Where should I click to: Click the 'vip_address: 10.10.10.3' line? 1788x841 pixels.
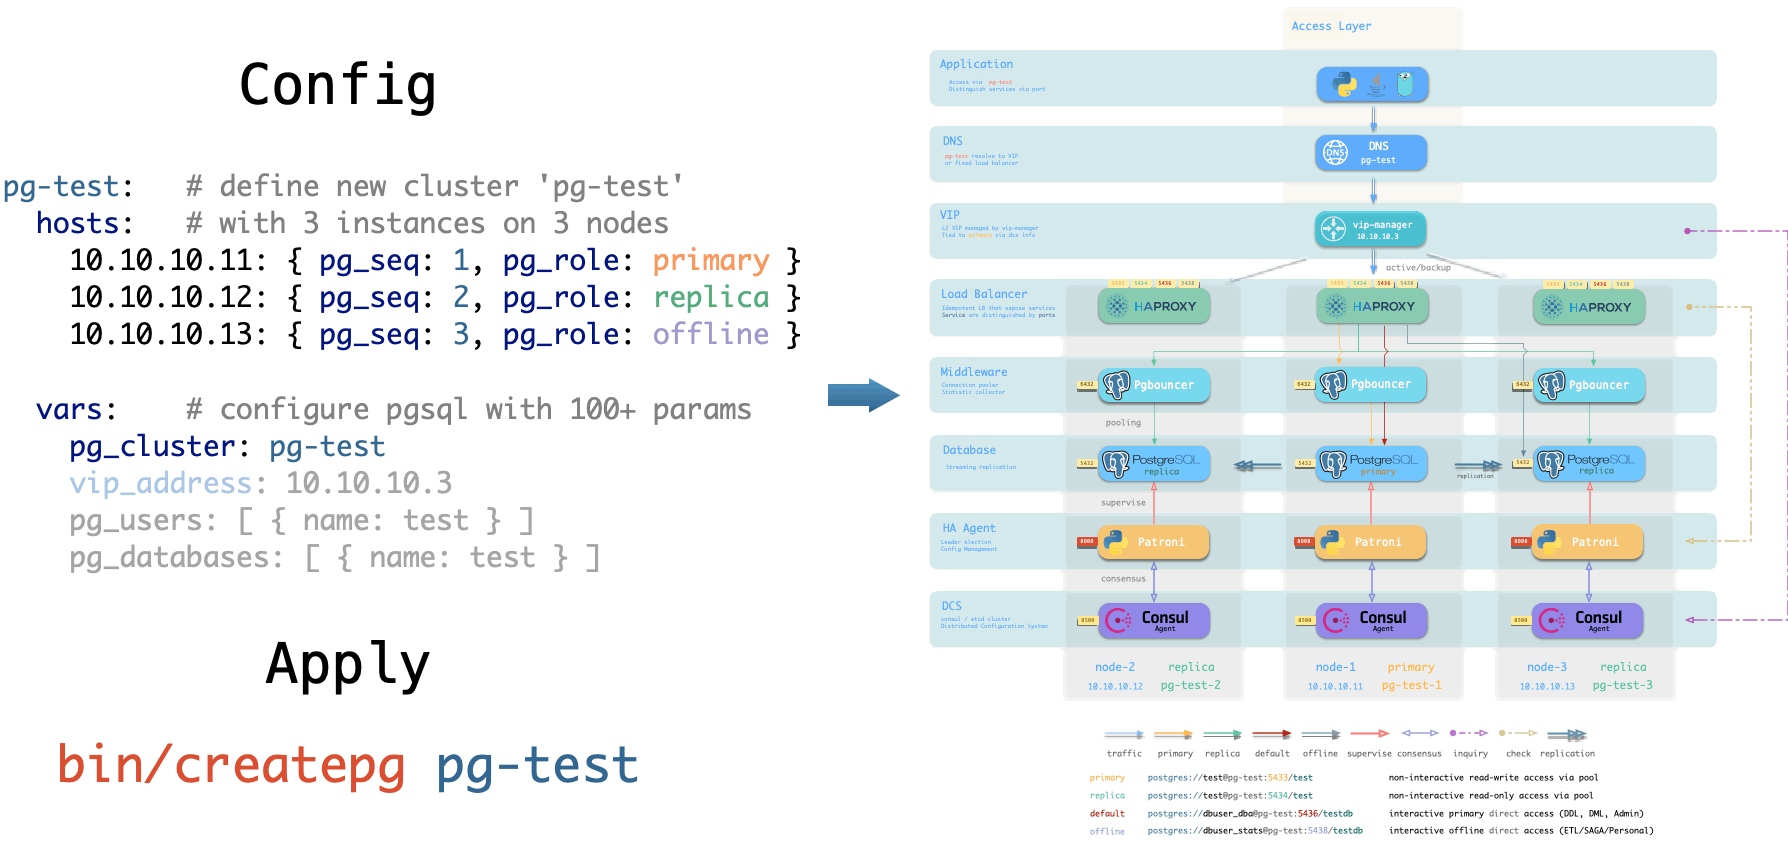pos(261,485)
